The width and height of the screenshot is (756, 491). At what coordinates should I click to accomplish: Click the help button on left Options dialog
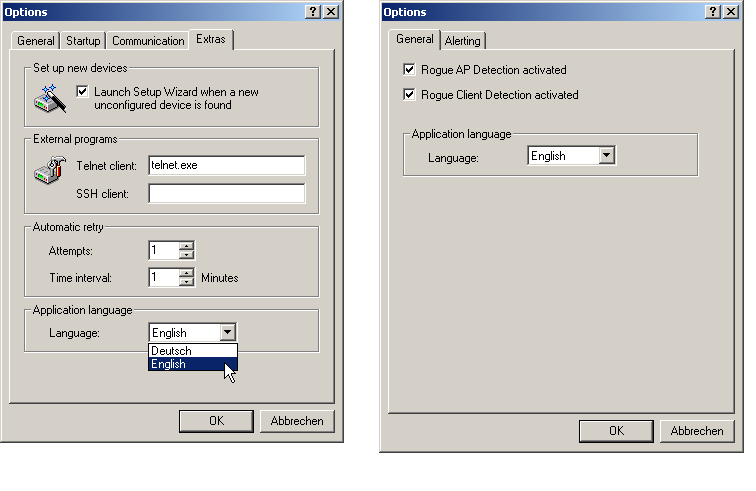[313, 11]
